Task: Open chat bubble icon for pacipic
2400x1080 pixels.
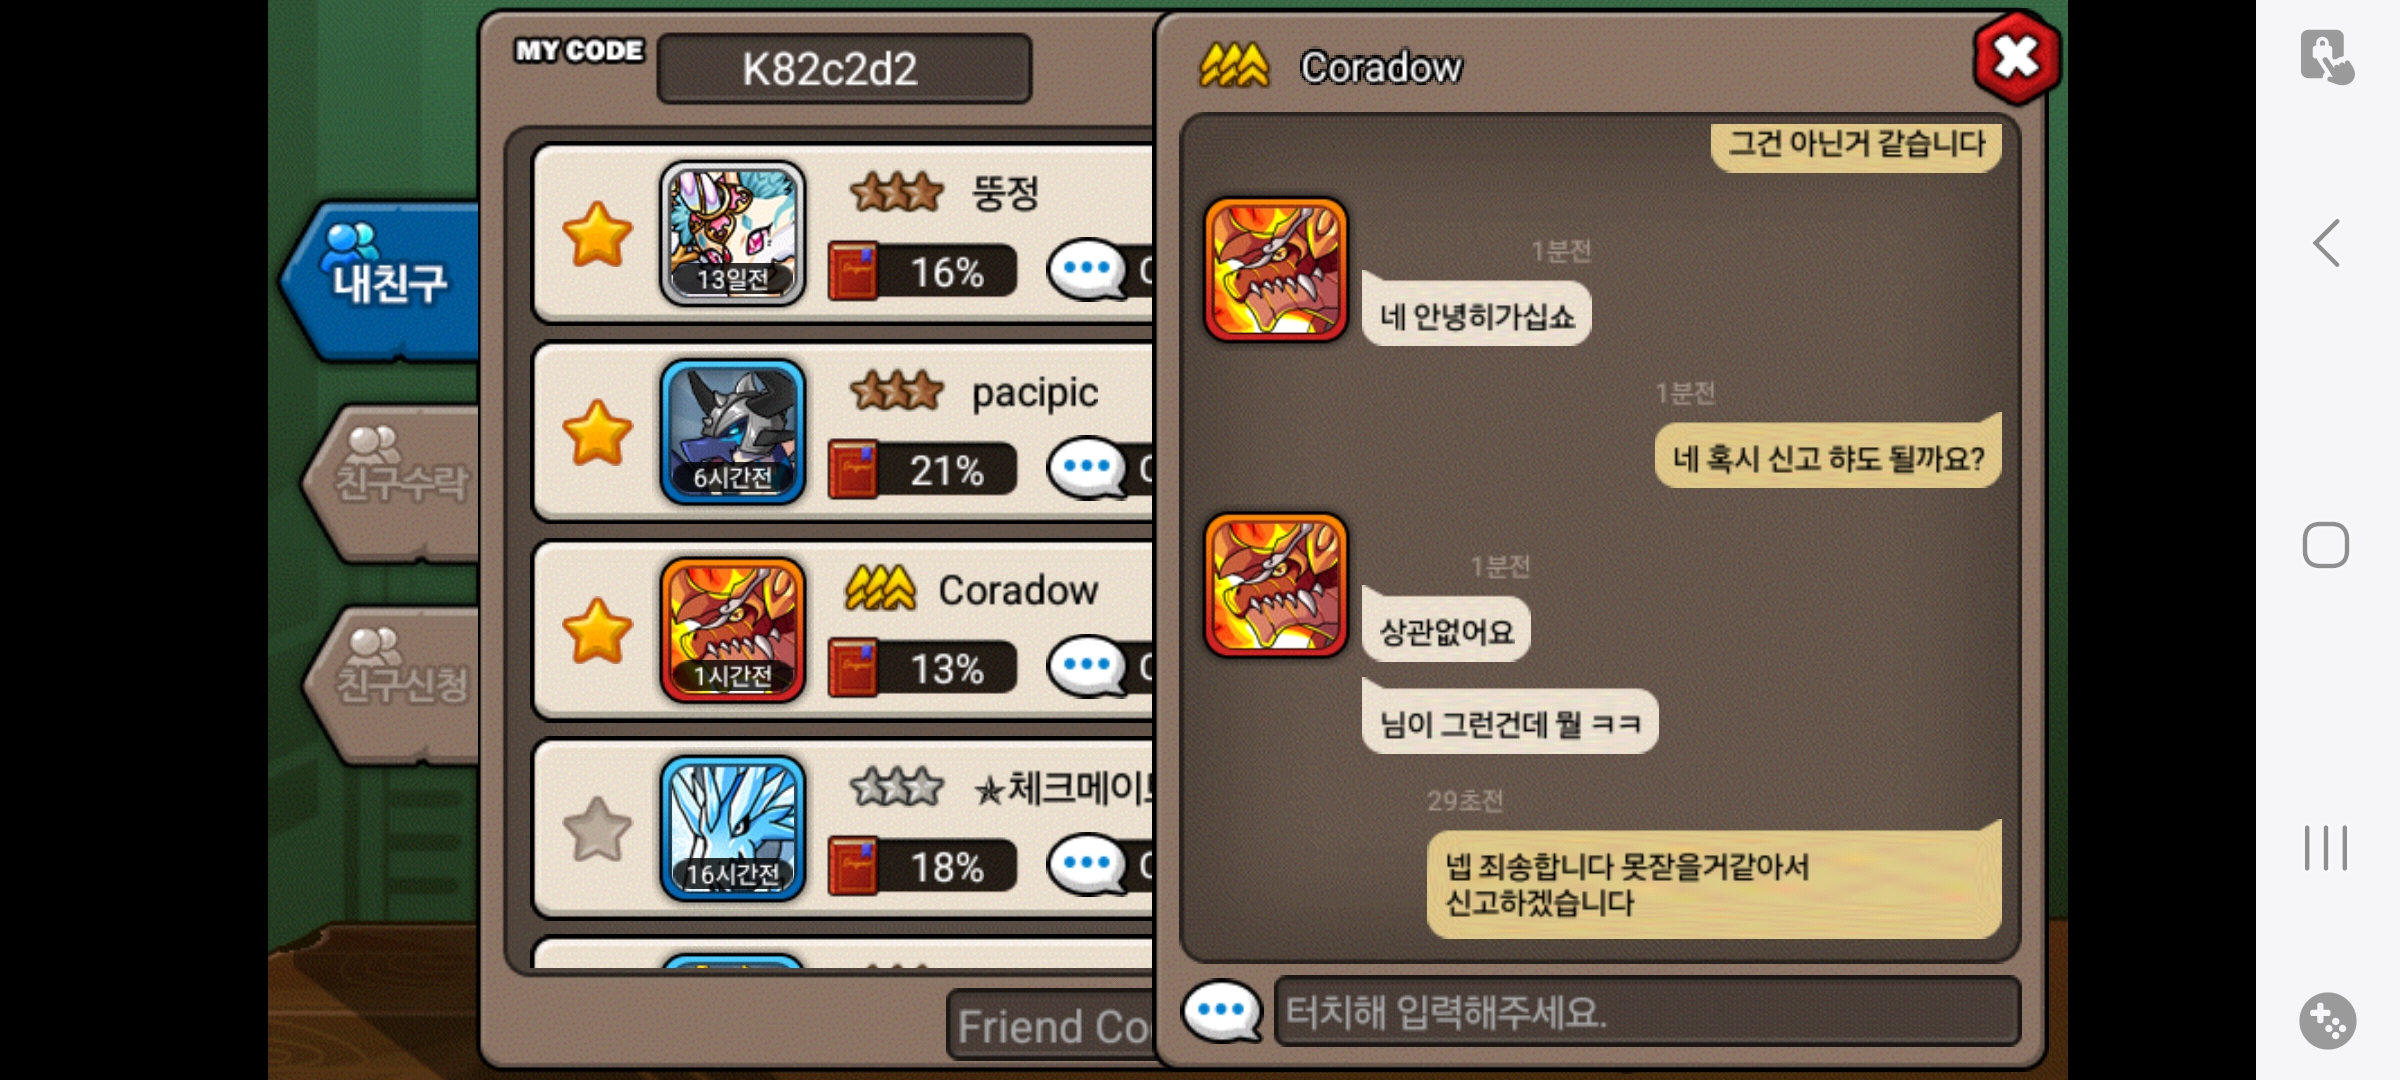Action: 1088,468
